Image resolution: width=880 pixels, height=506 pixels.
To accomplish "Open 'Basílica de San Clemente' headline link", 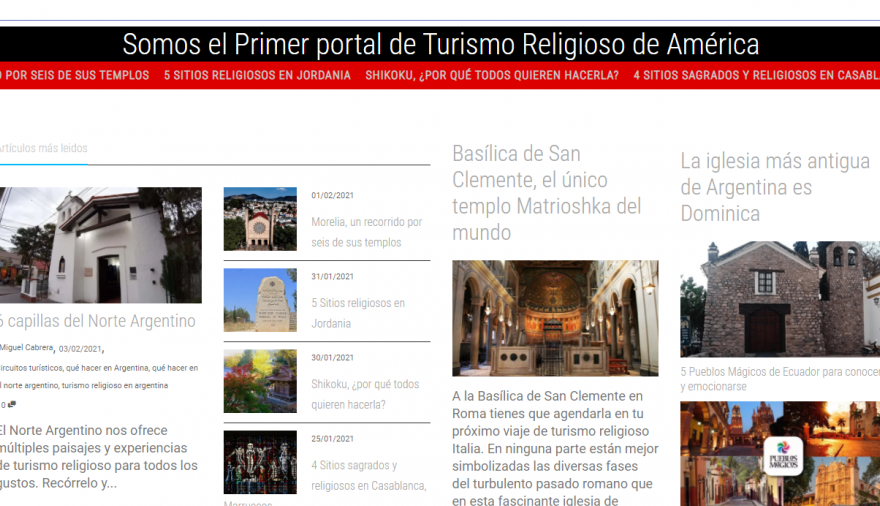I will (x=546, y=193).
